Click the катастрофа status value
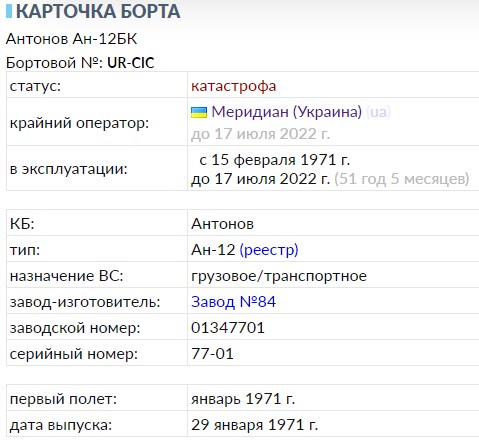Screen dimensions: 479x445 [x=234, y=86]
